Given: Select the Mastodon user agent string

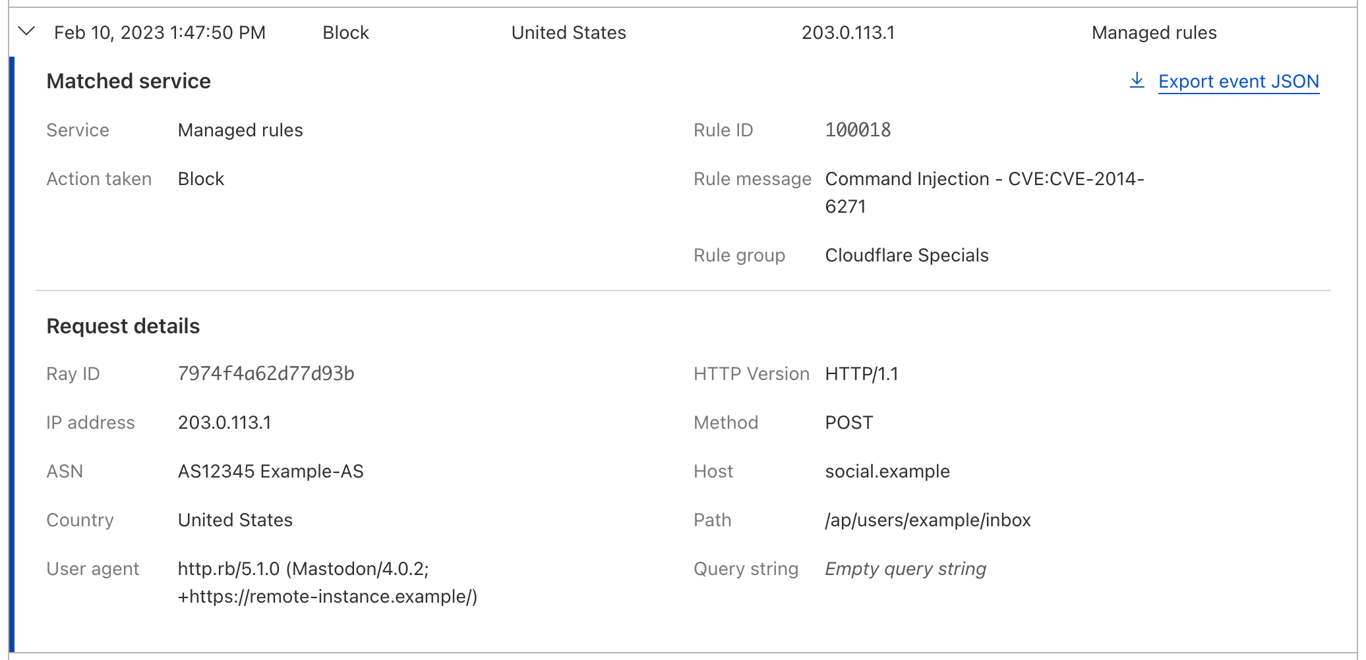Looking at the screenshot, I should click(x=327, y=583).
